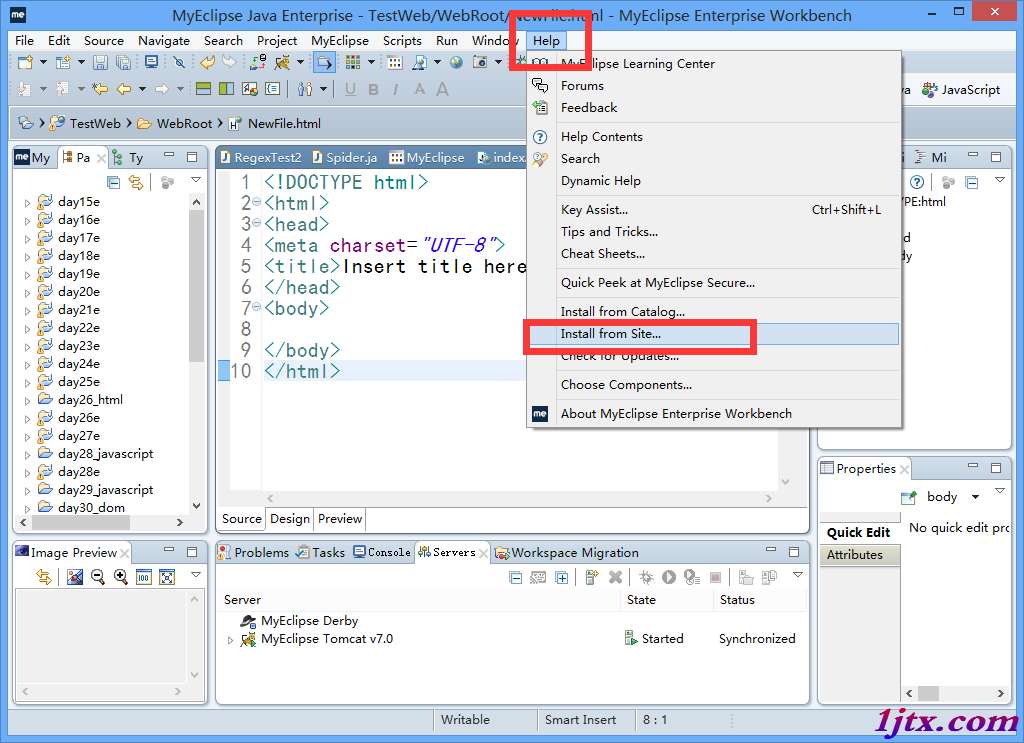Close the Servers tab with X
The image size is (1024, 743).
pos(483,554)
